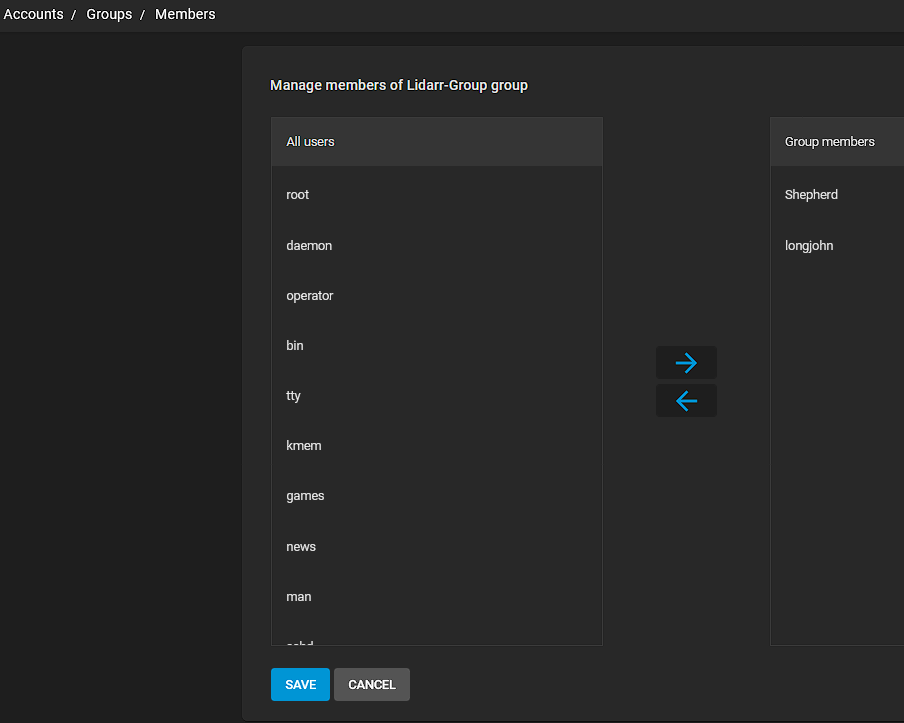
Task: Select the news user
Action: point(436,547)
